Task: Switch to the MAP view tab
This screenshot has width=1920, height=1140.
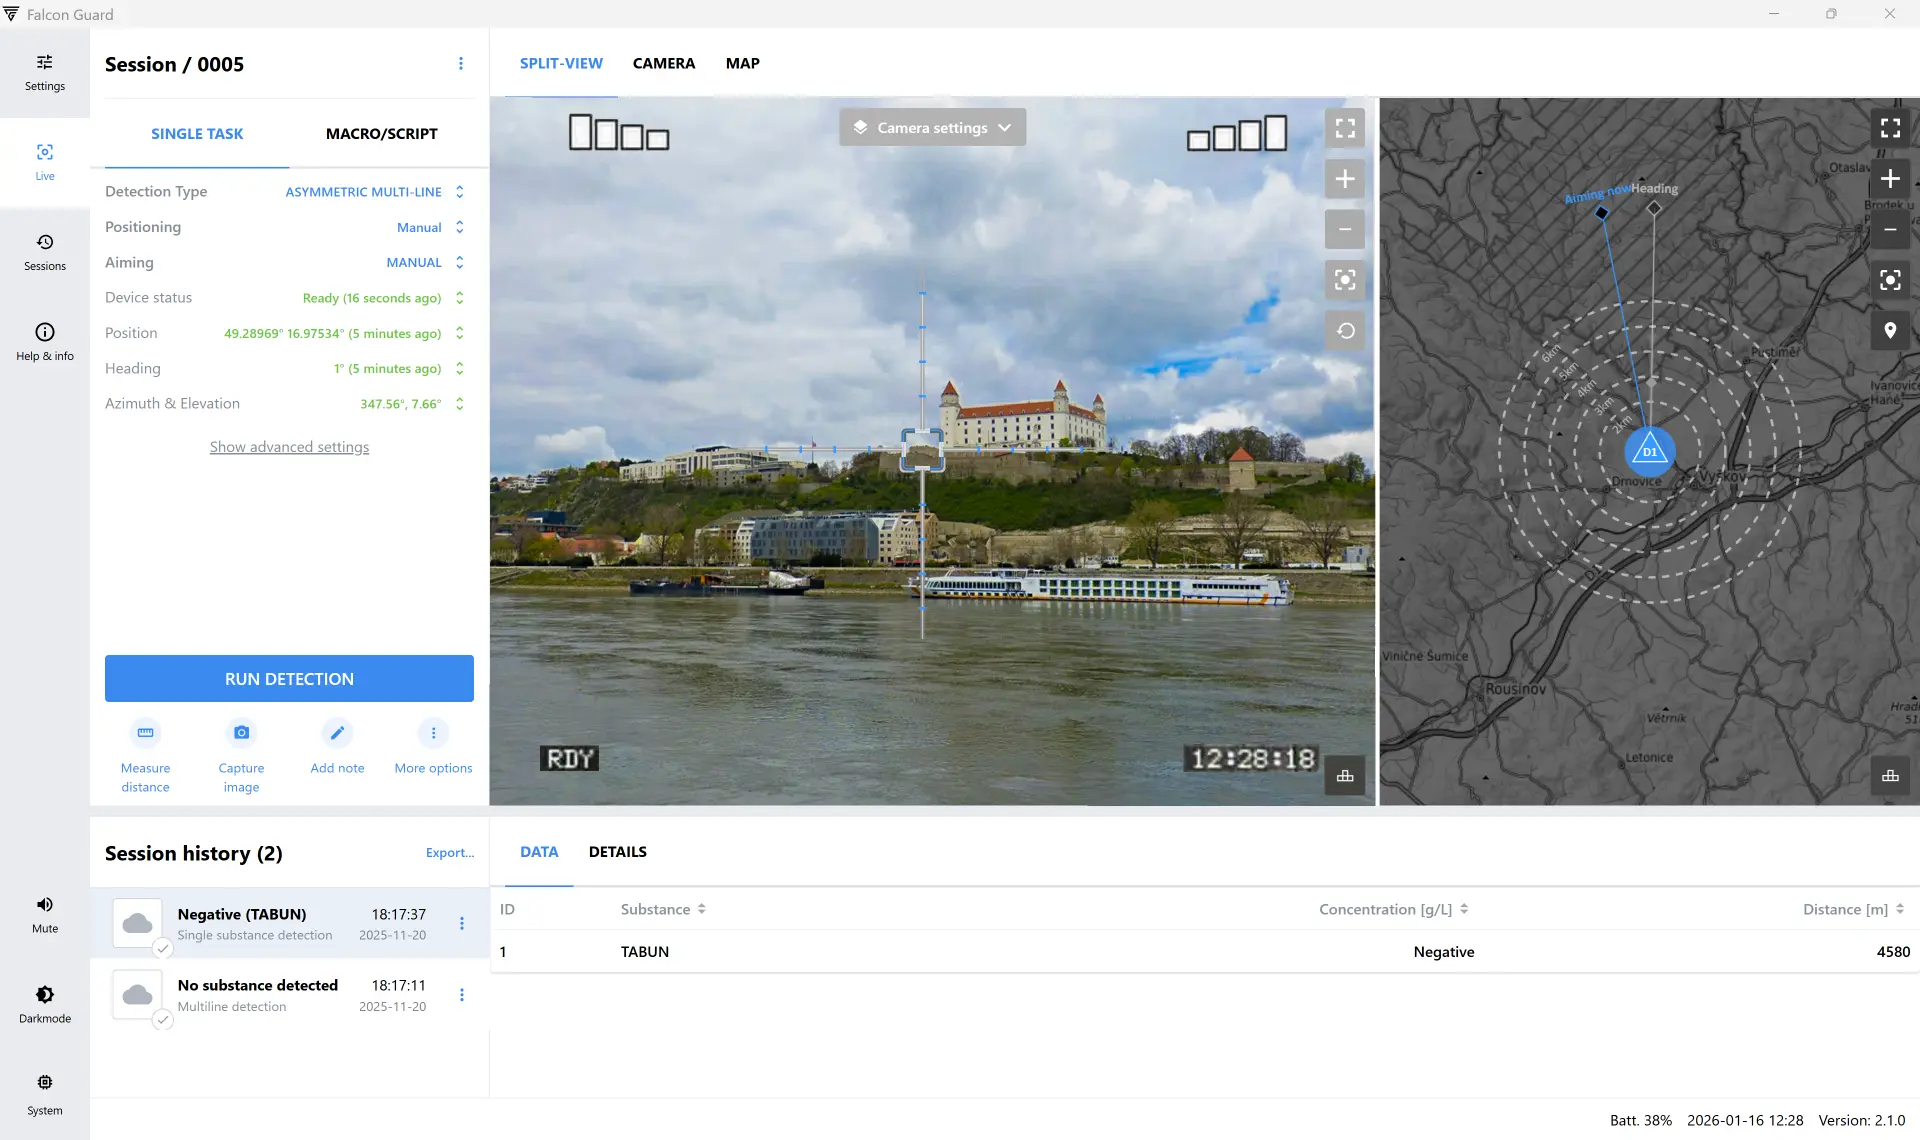Action: [743, 63]
